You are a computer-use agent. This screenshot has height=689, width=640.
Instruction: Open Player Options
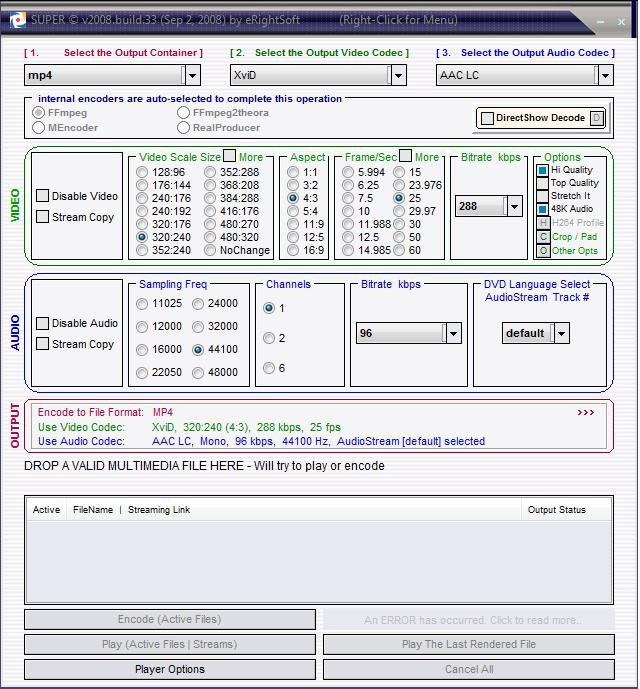click(x=170, y=669)
